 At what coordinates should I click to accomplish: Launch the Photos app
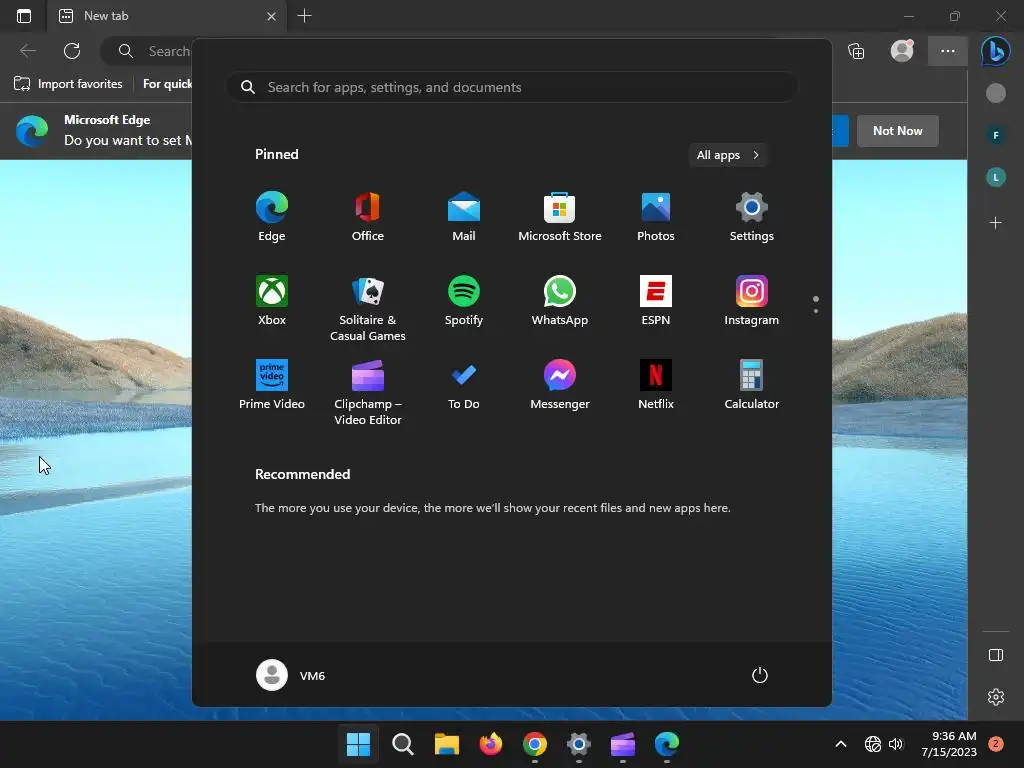point(656,217)
